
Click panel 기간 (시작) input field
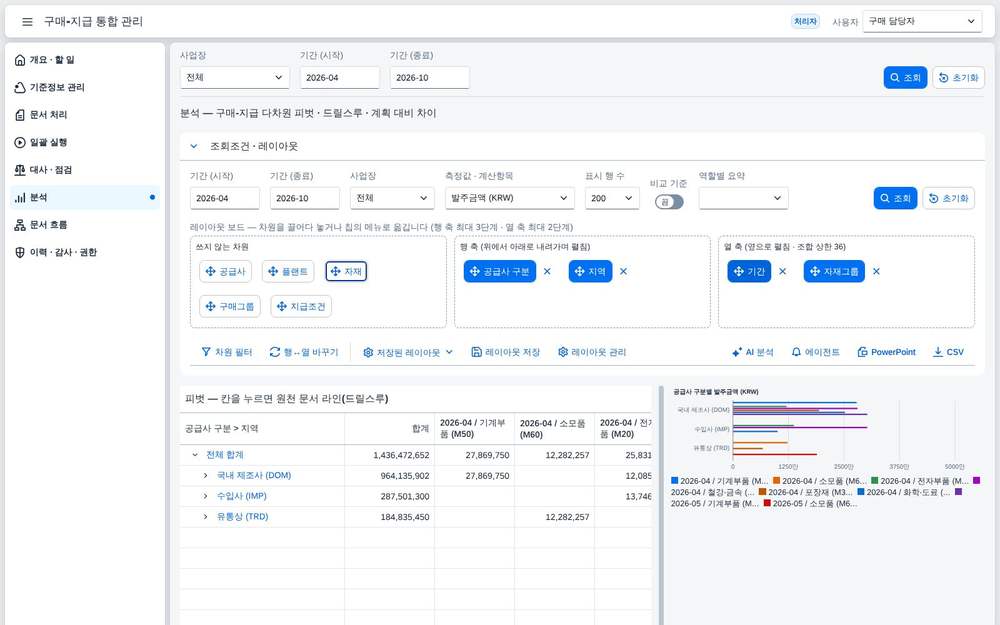(224, 198)
